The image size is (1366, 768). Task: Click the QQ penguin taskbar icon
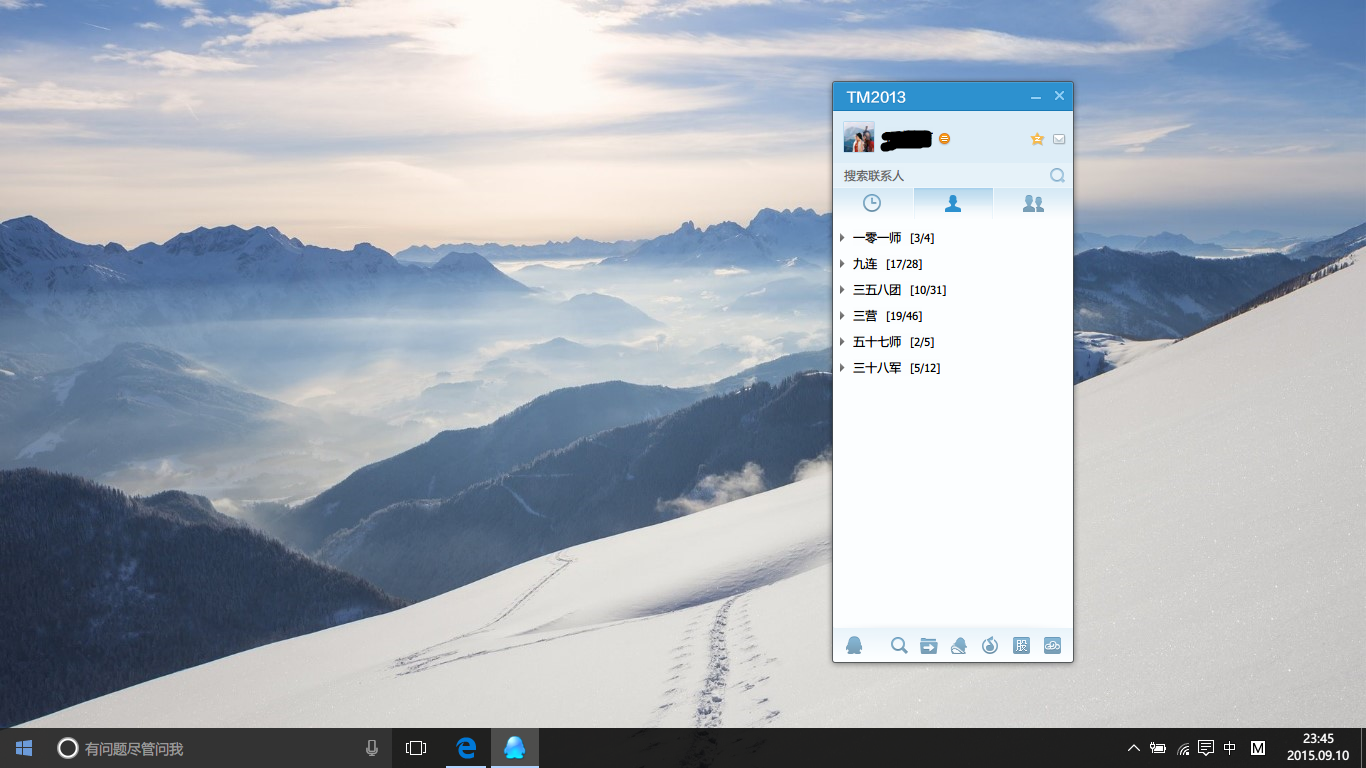[x=515, y=748]
